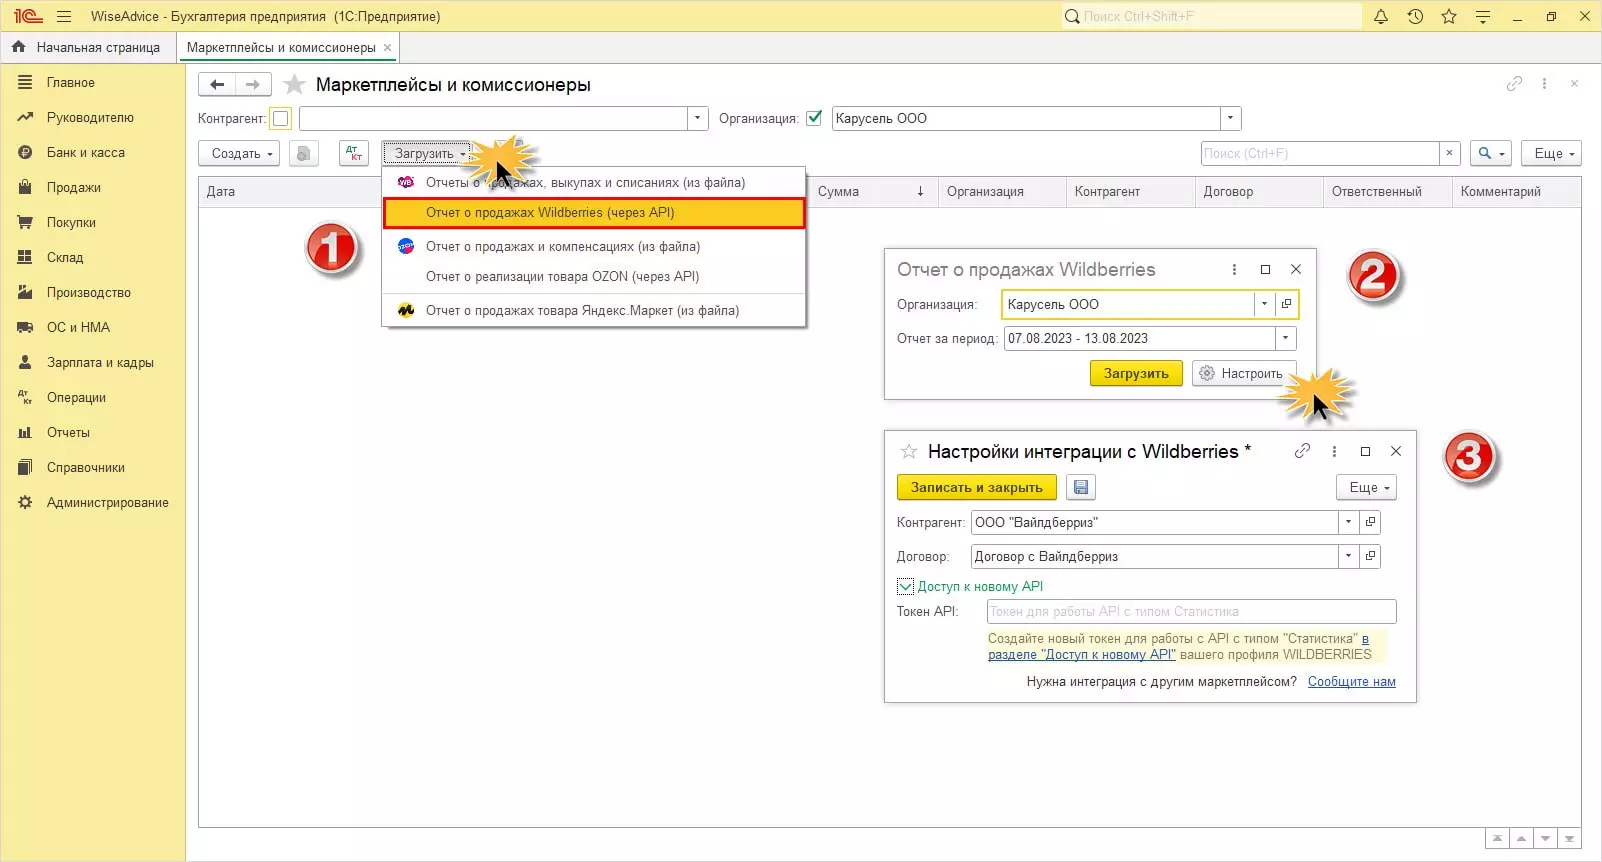The width and height of the screenshot is (1602, 862).
Task: Click the Сообщите нам link
Action: [x=1352, y=682]
